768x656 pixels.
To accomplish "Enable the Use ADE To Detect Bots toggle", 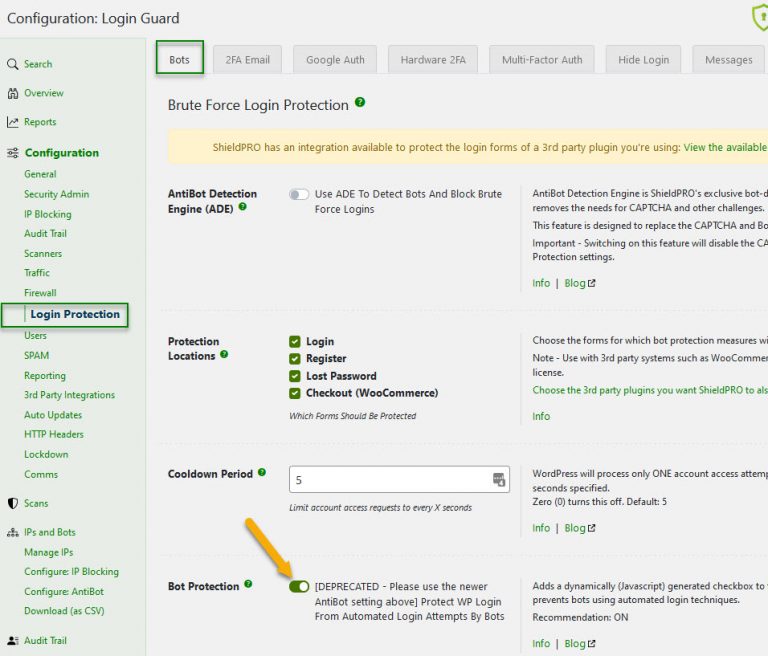I will [299, 194].
